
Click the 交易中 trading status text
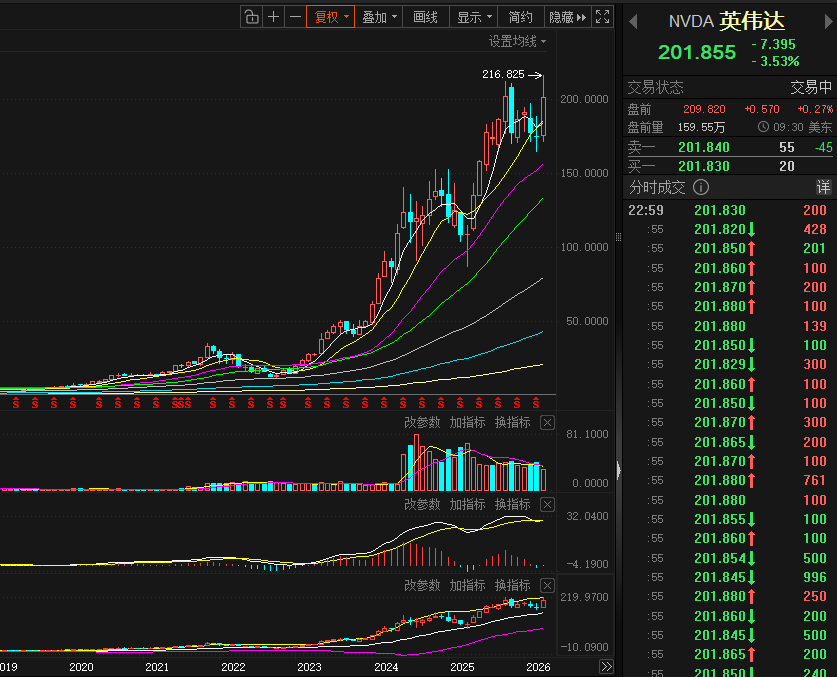click(811, 87)
